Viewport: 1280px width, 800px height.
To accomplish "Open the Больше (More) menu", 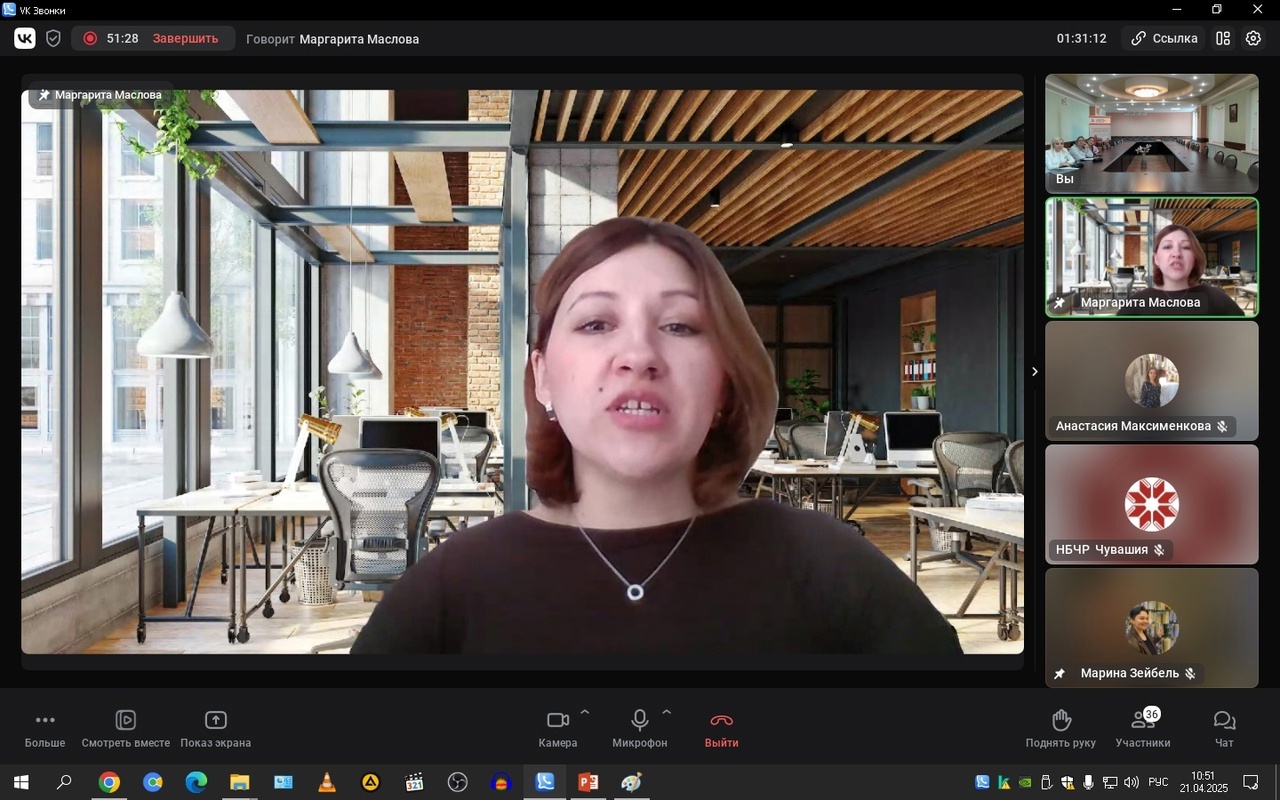I will click(45, 729).
